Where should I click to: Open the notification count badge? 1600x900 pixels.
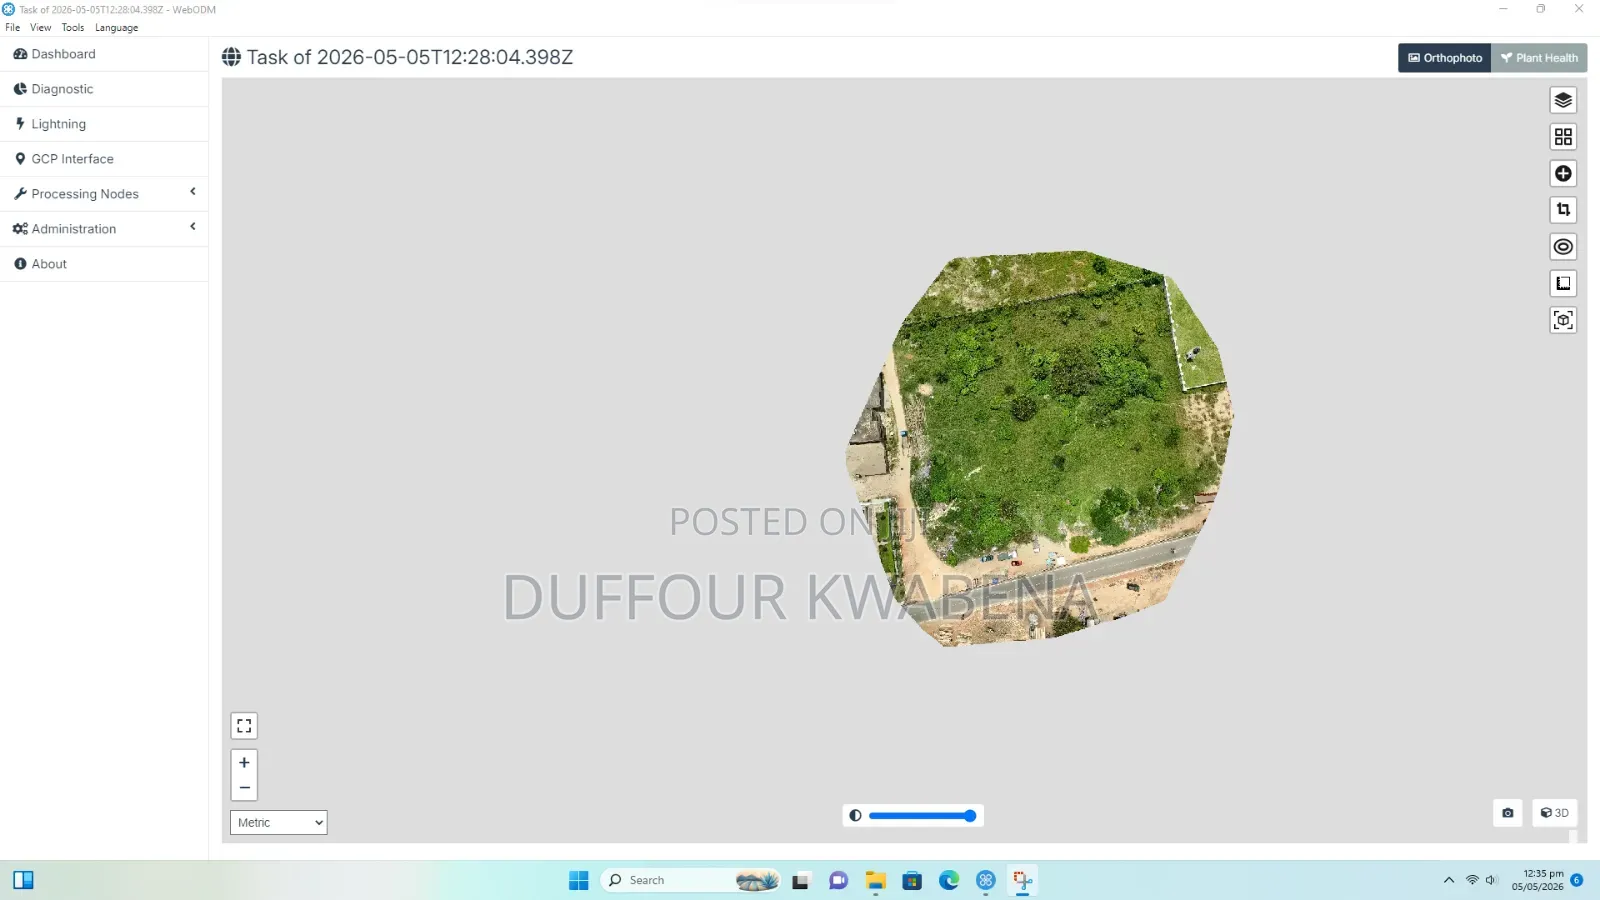(x=1577, y=880)
